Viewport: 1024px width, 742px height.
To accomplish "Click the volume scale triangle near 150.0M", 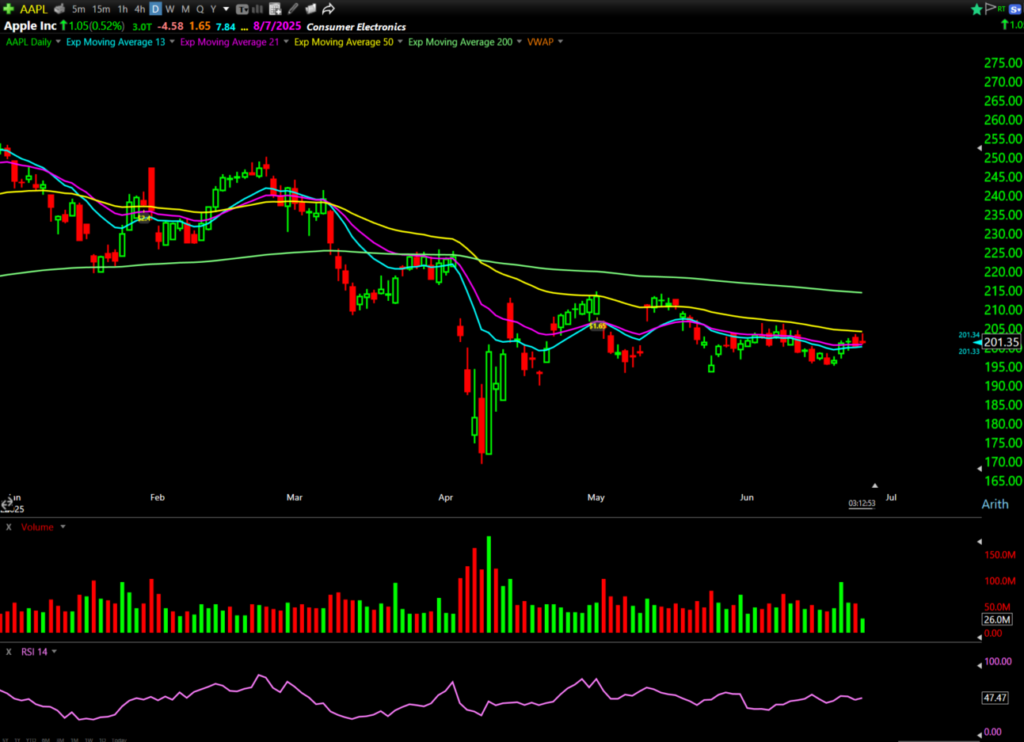I will tap(979, 541).
